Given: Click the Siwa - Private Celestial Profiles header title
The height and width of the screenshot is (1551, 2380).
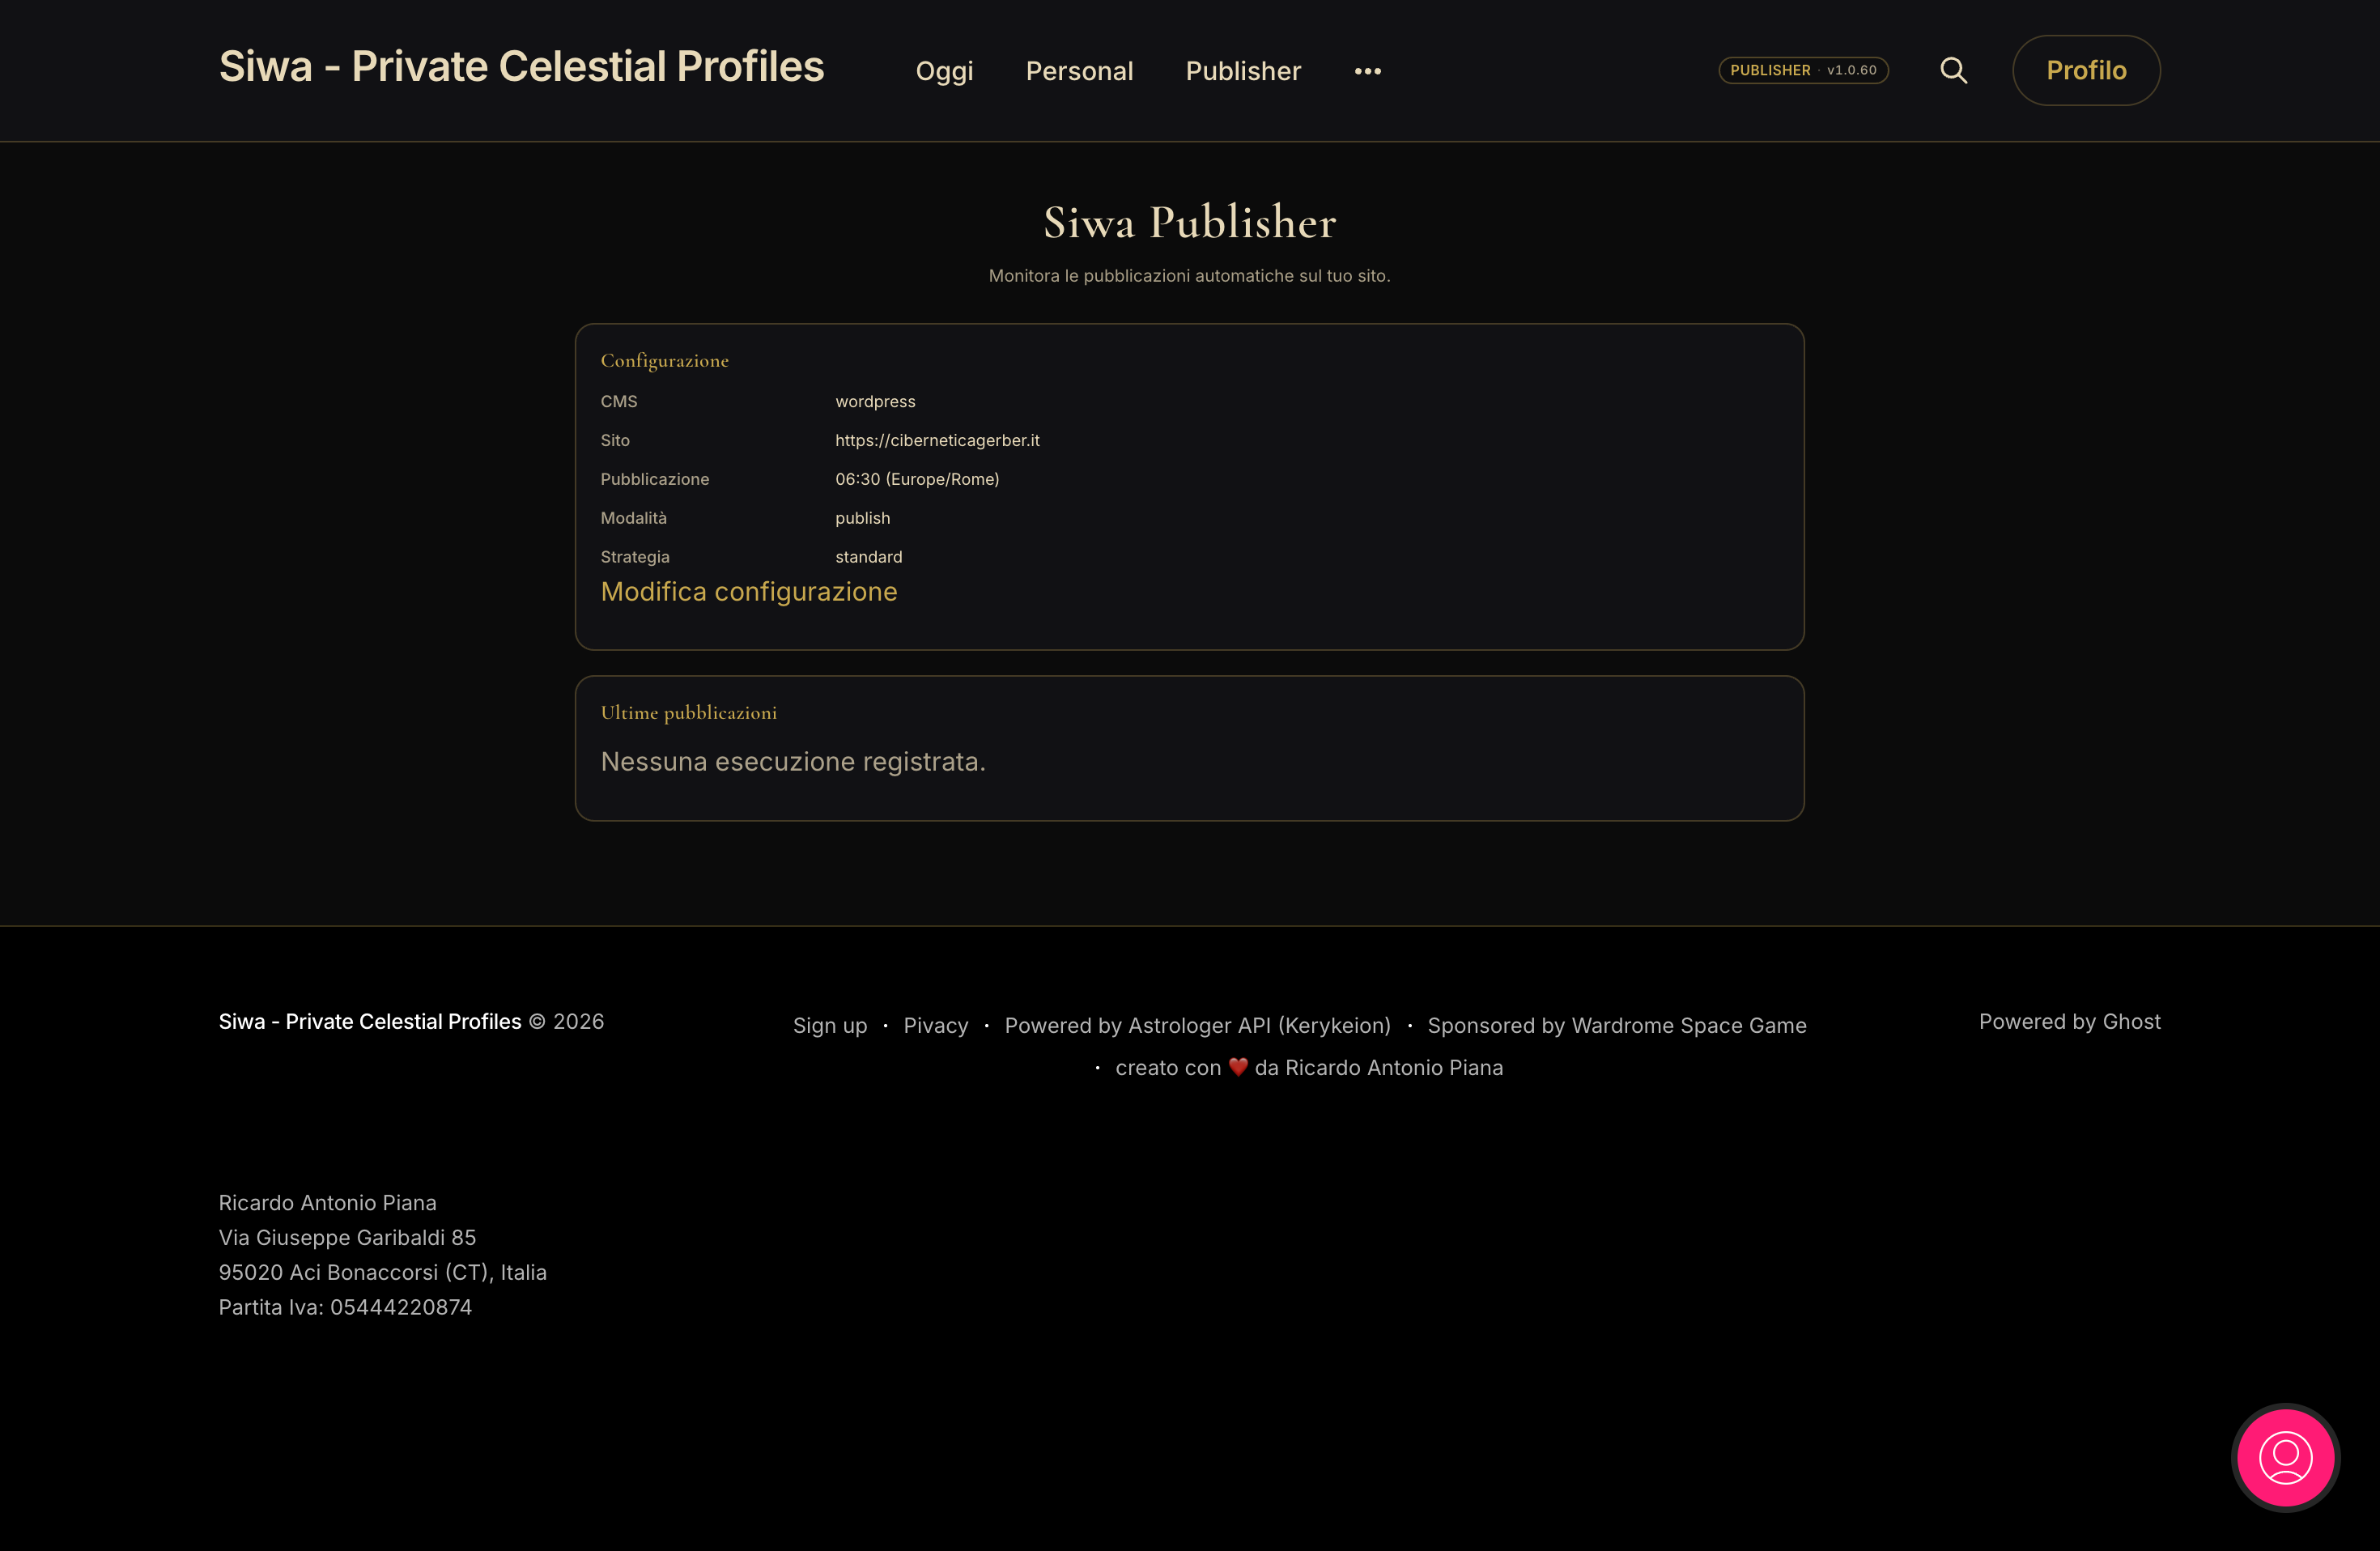Looking at the screenshot, I should (521, 67).
